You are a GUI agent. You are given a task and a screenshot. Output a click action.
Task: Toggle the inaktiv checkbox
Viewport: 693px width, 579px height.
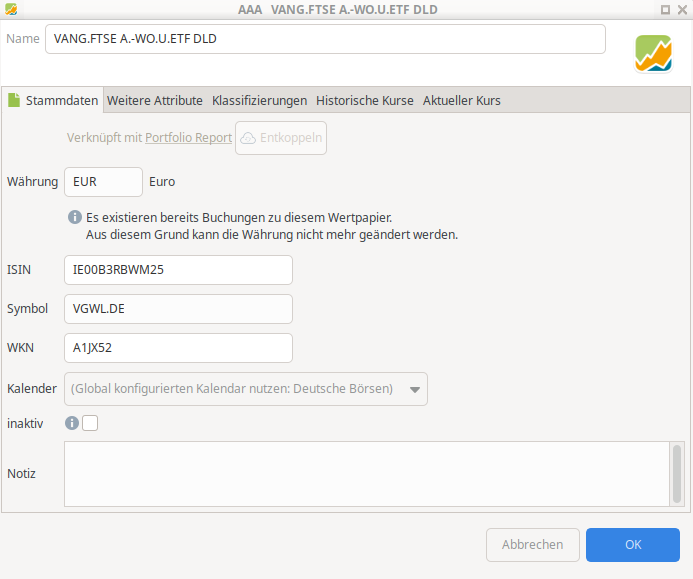(x=90, y=423)
